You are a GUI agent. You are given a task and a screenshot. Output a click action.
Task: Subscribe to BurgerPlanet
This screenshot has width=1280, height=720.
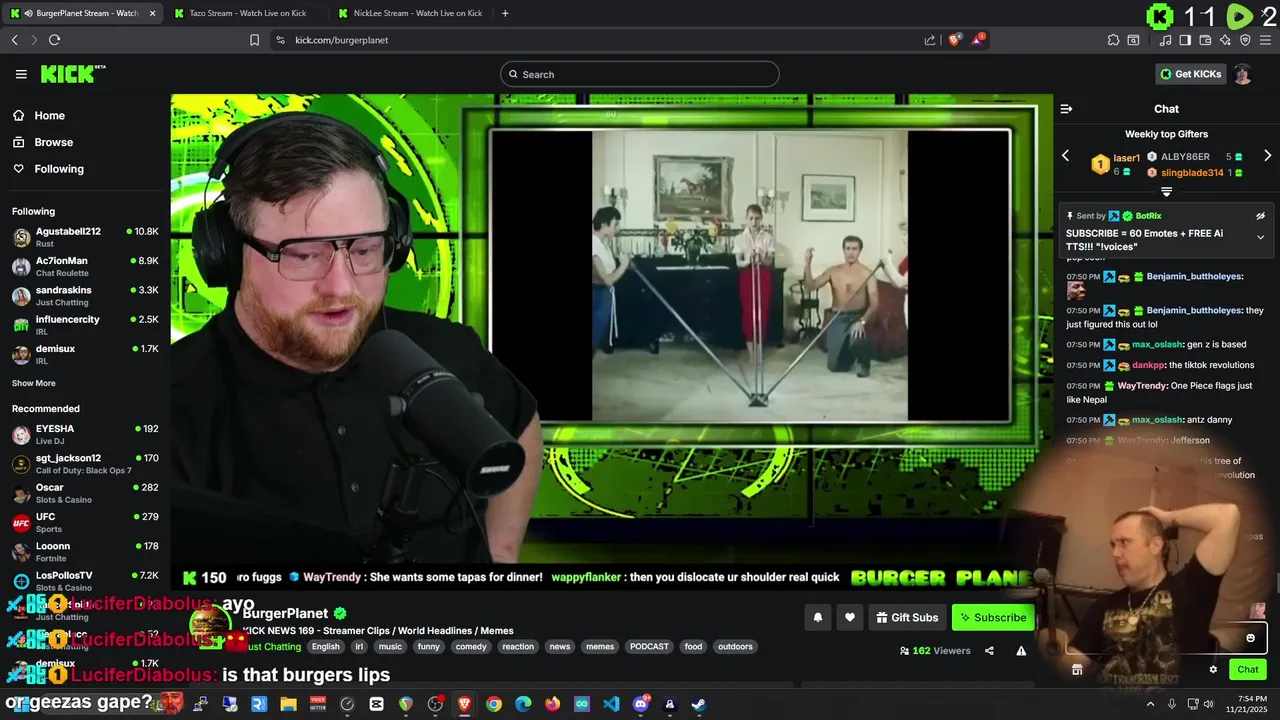tap(992, 617)
